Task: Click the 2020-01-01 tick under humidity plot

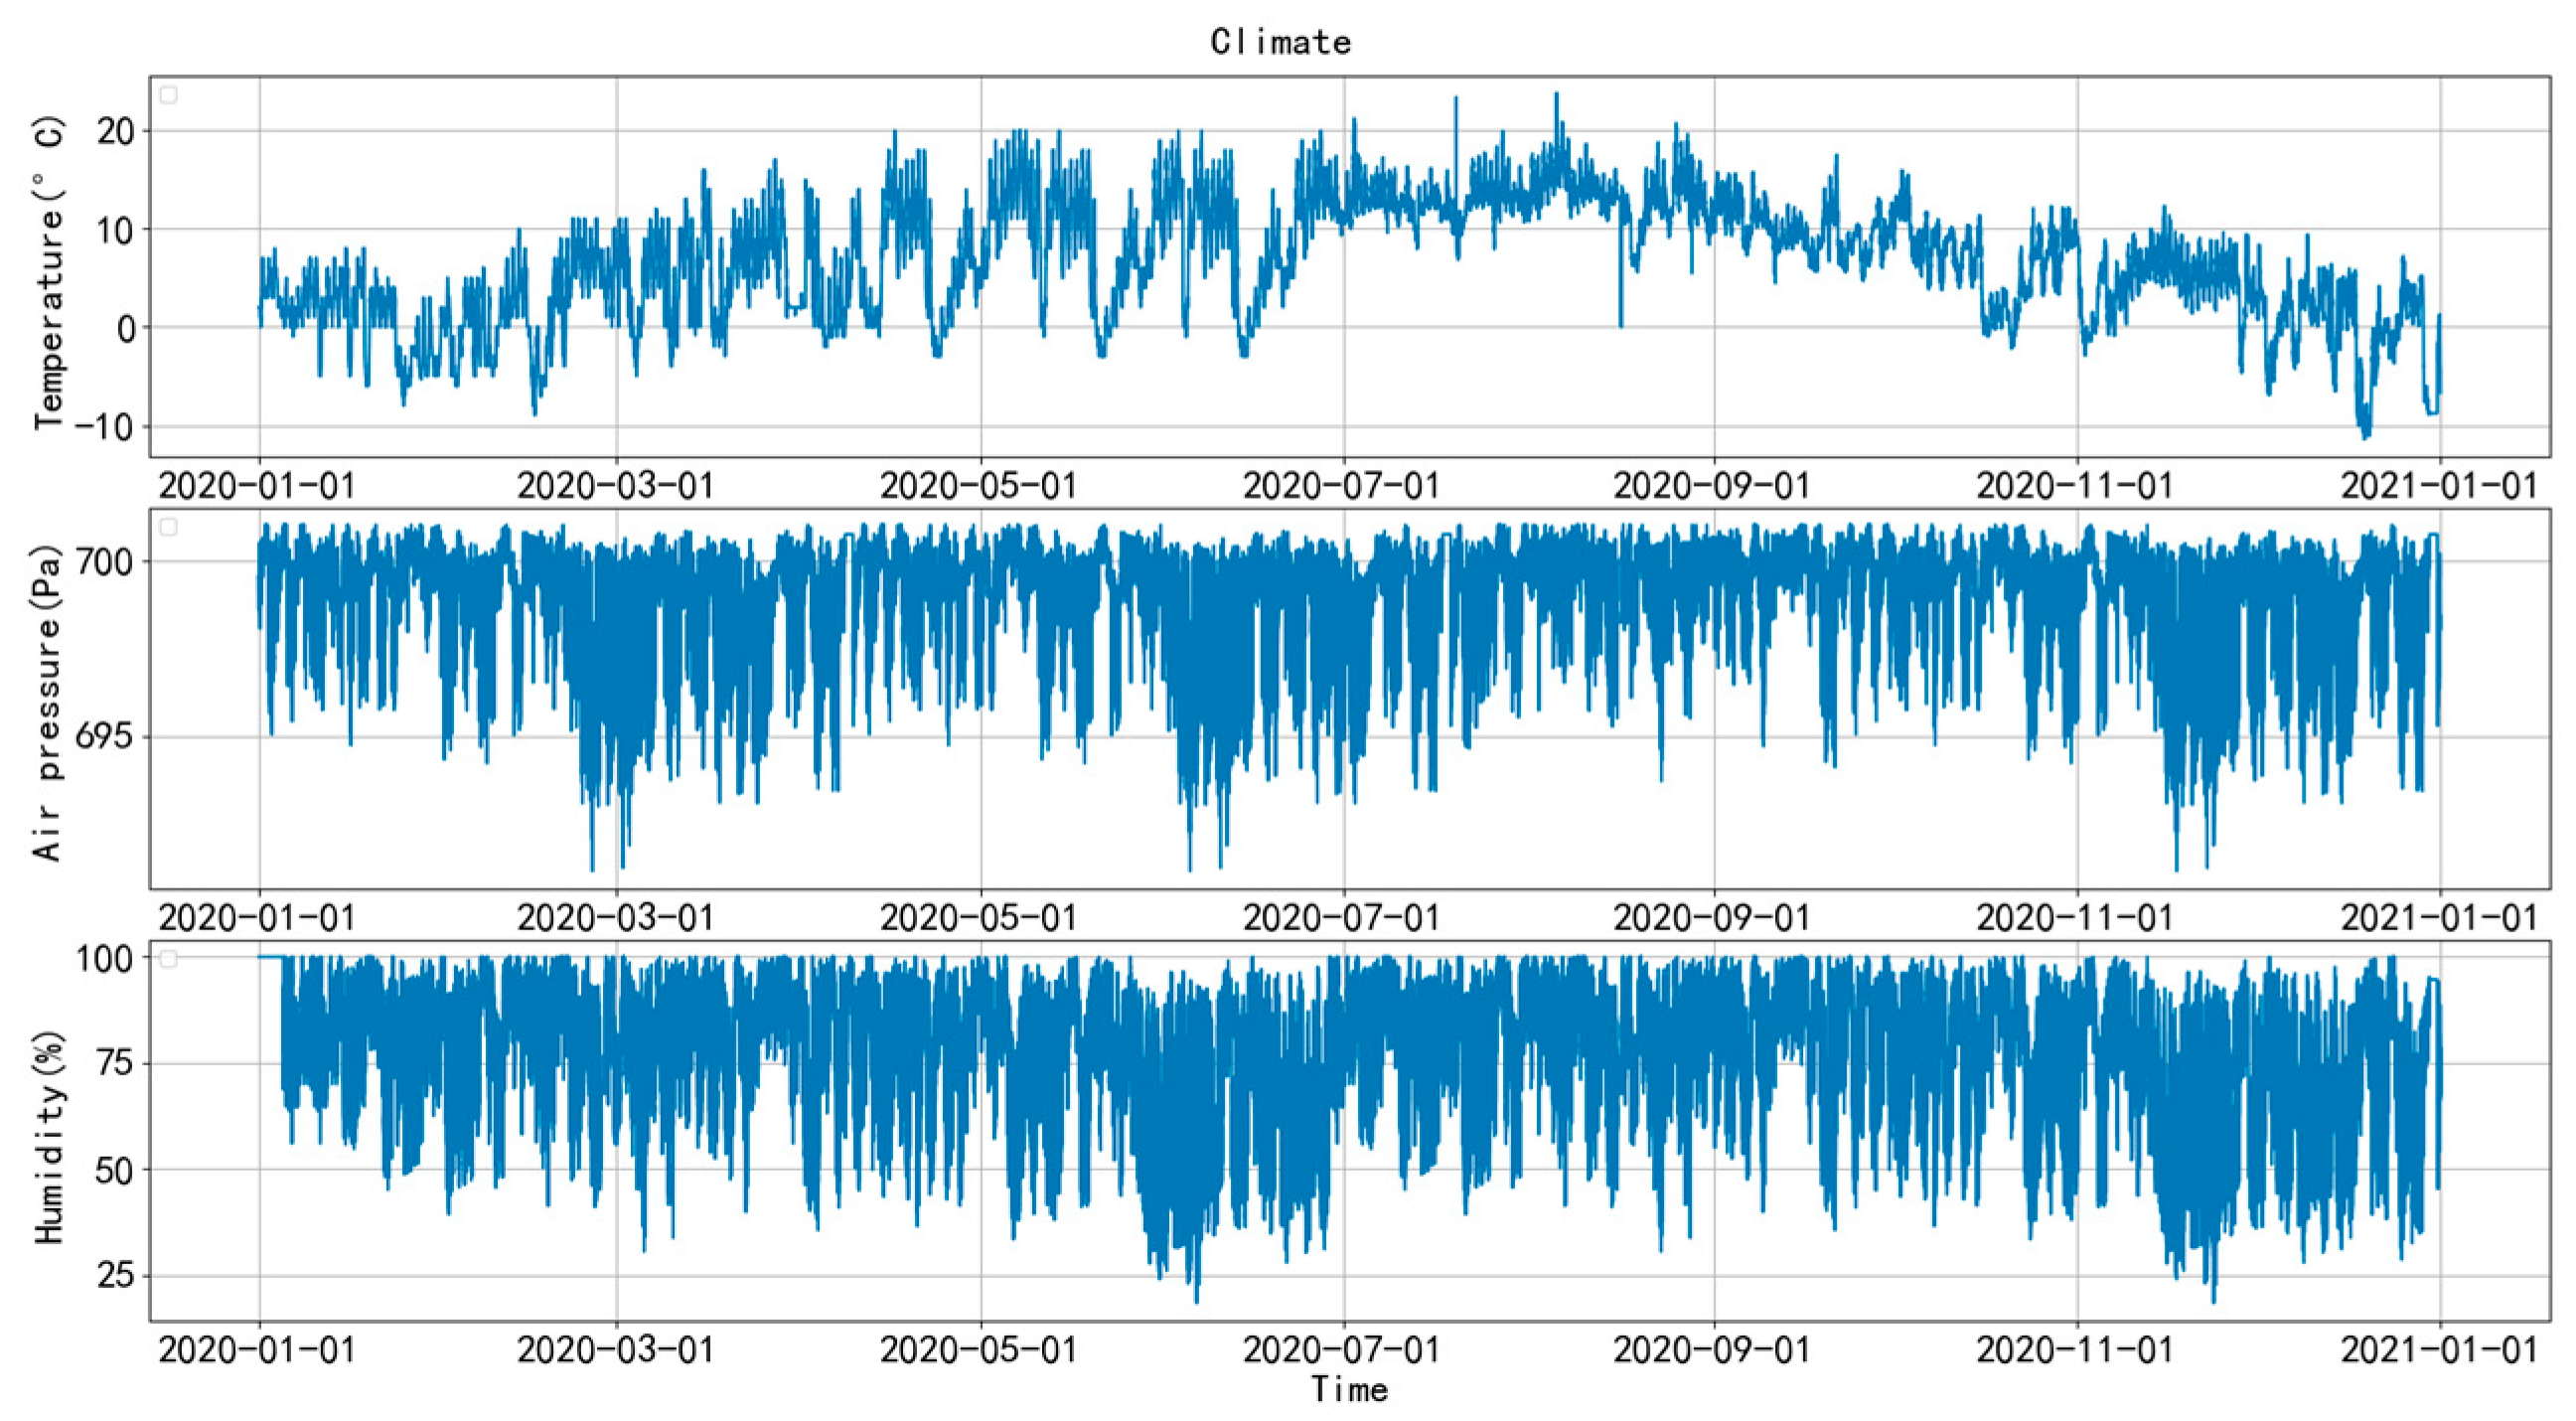Action: (x=257, y=1349)
